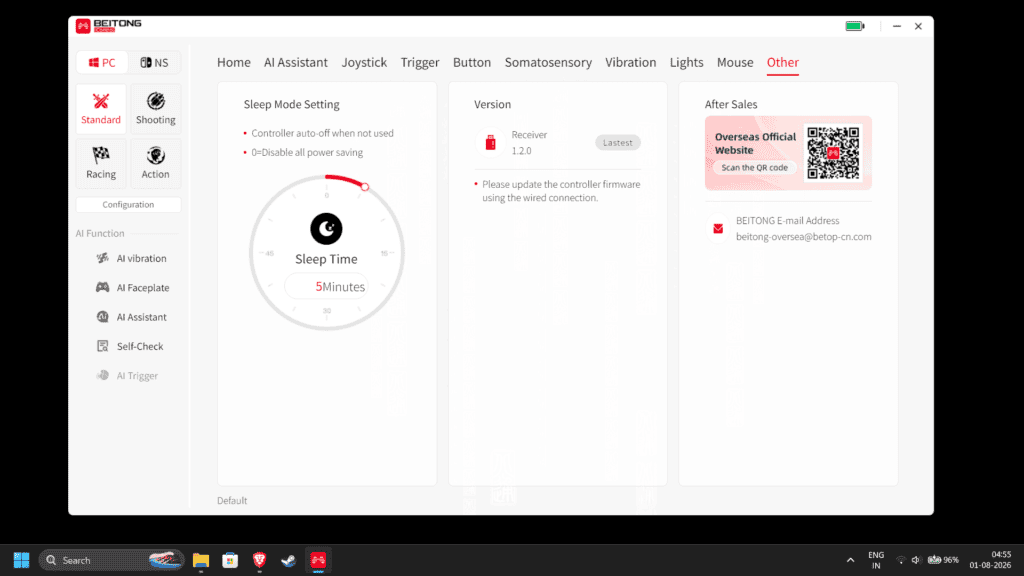Open the clock and date panel
The width and height of the screenshot is (1024, 576).
pyautogui.click(x=990, y=560)
